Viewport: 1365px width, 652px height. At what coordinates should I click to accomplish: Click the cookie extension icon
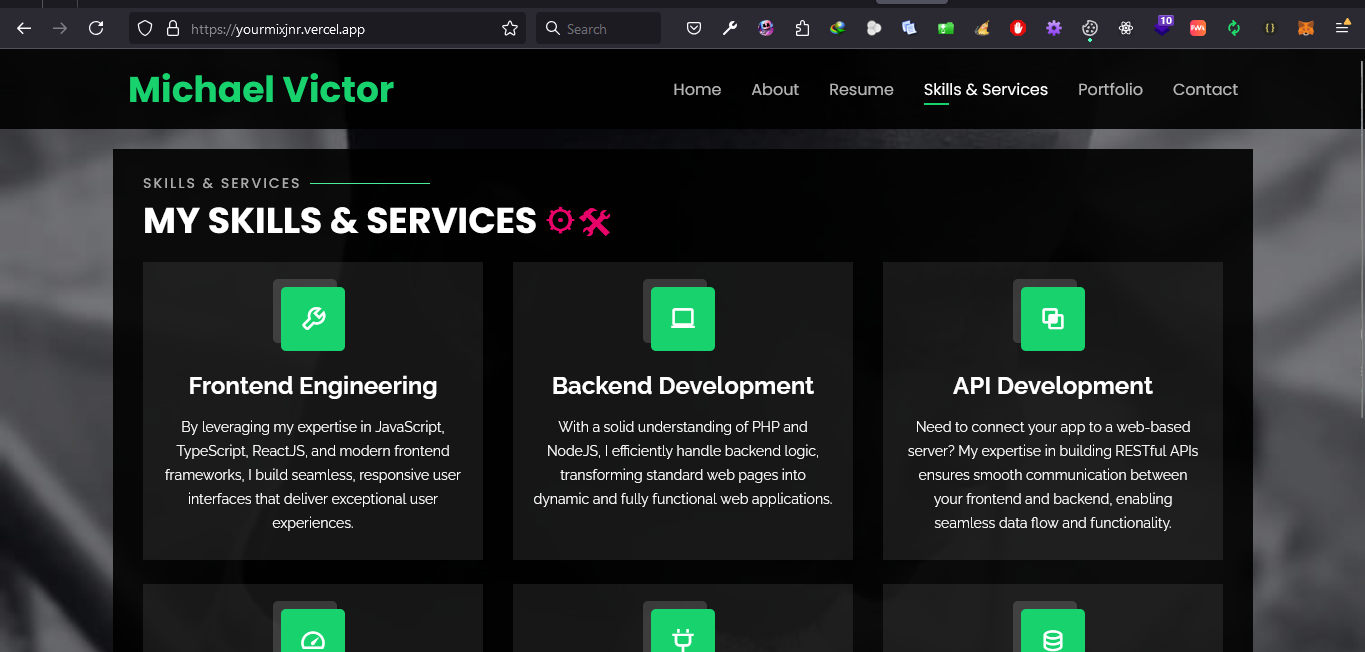(x=1090, y=29)
